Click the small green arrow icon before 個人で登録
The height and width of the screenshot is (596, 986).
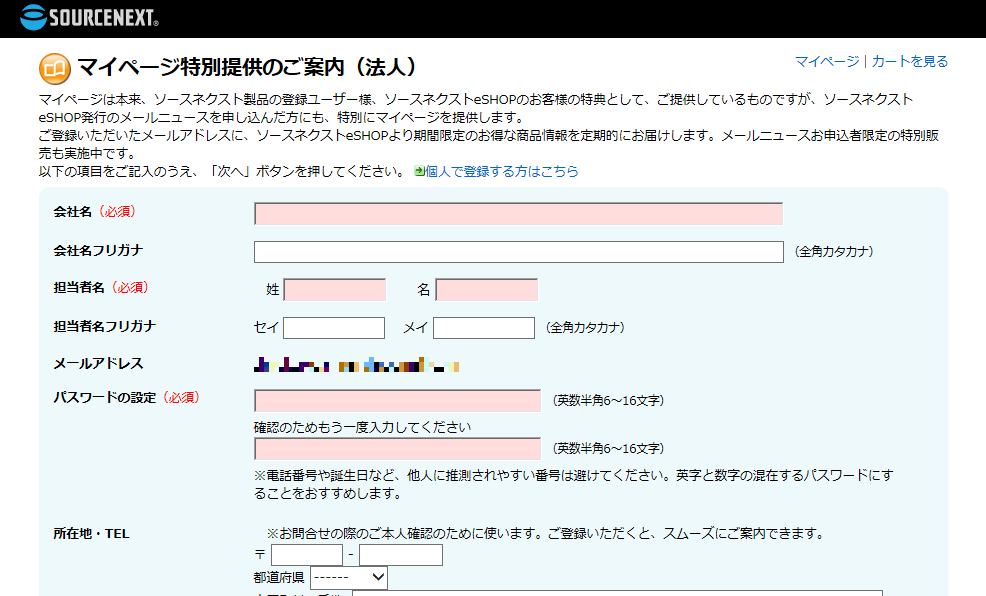[419, 172]
